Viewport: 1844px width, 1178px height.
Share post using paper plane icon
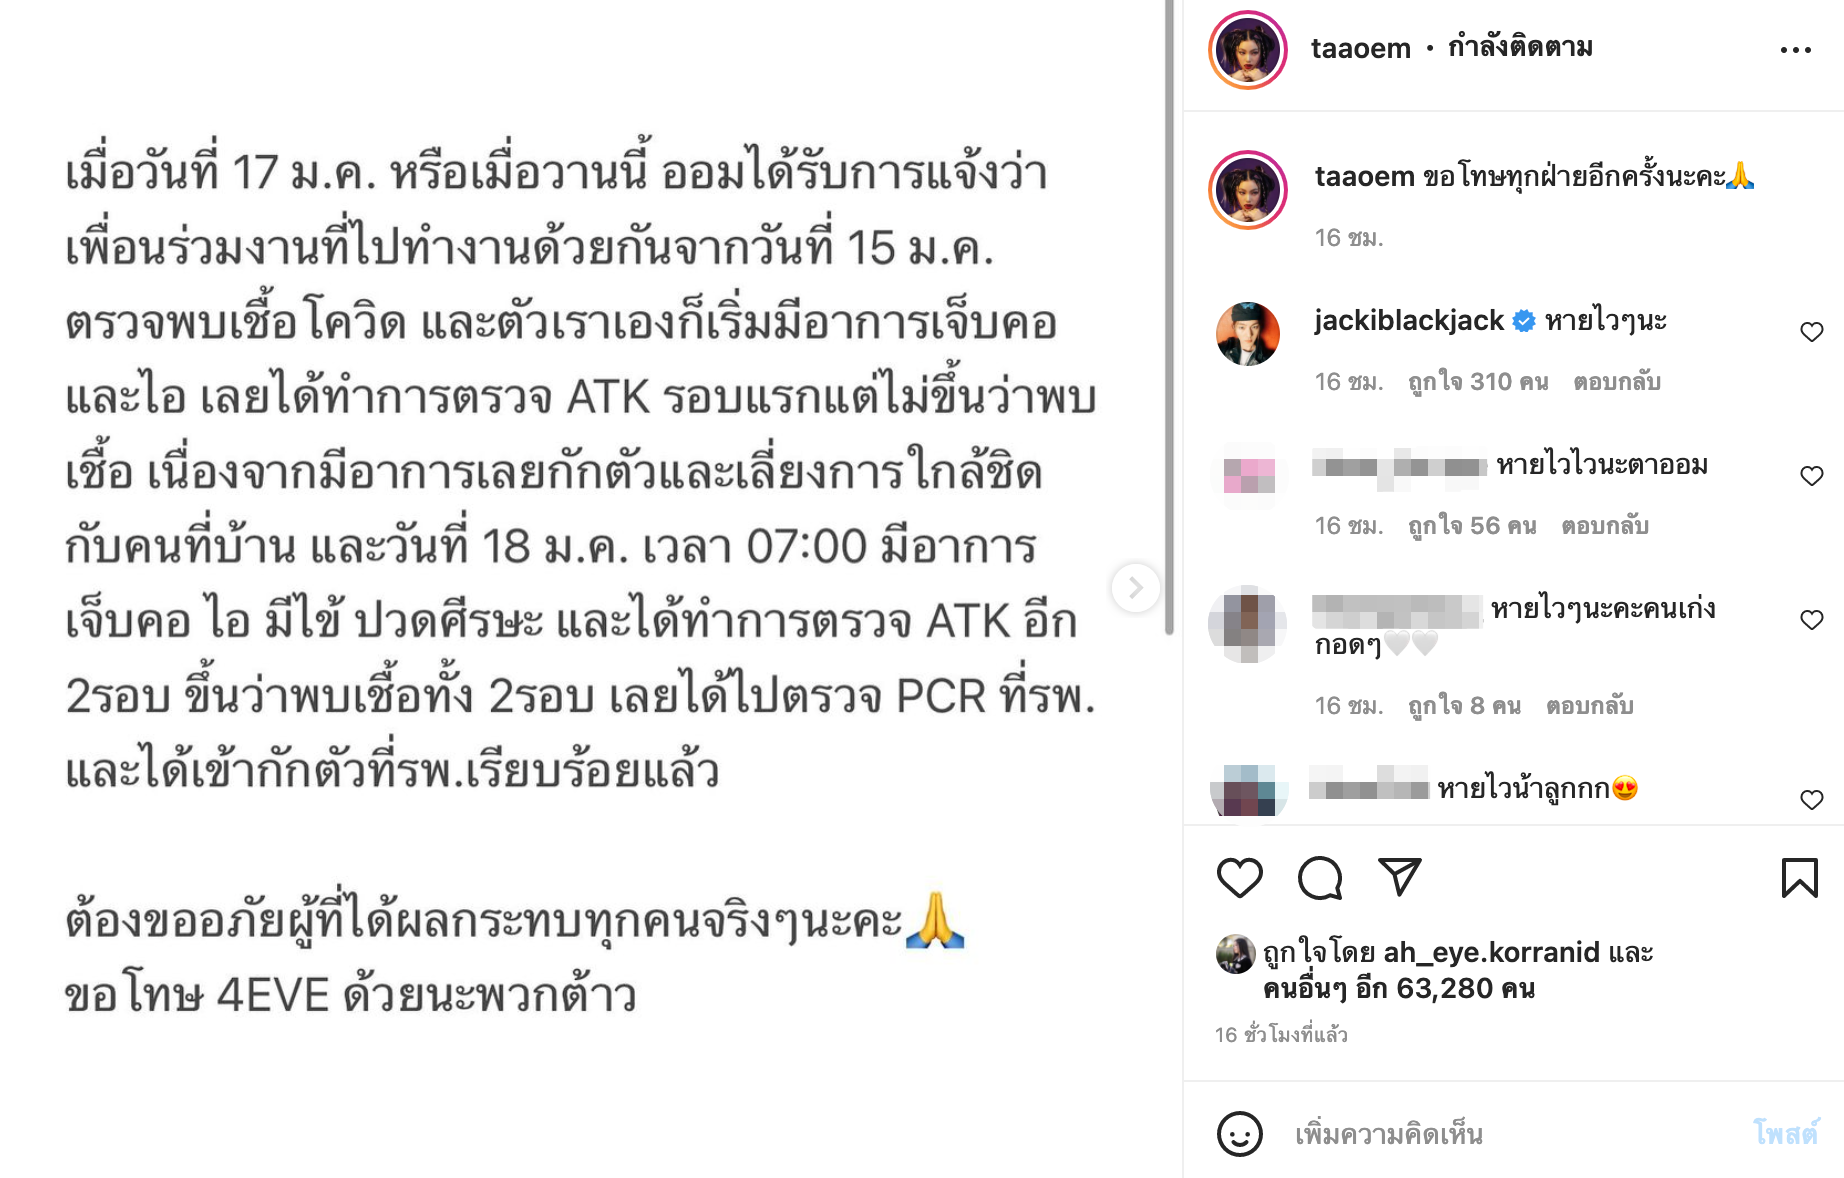tap(1400, 877)
